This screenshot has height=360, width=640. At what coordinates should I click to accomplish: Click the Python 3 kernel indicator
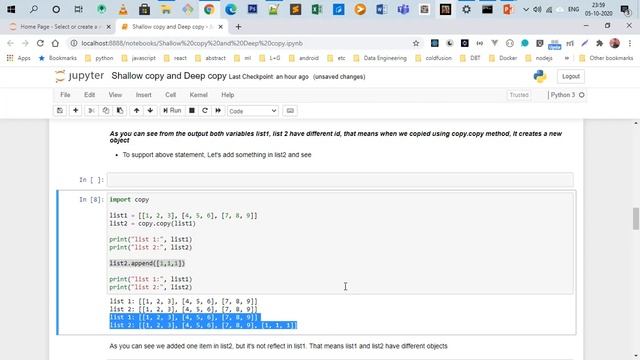point(567,95)
